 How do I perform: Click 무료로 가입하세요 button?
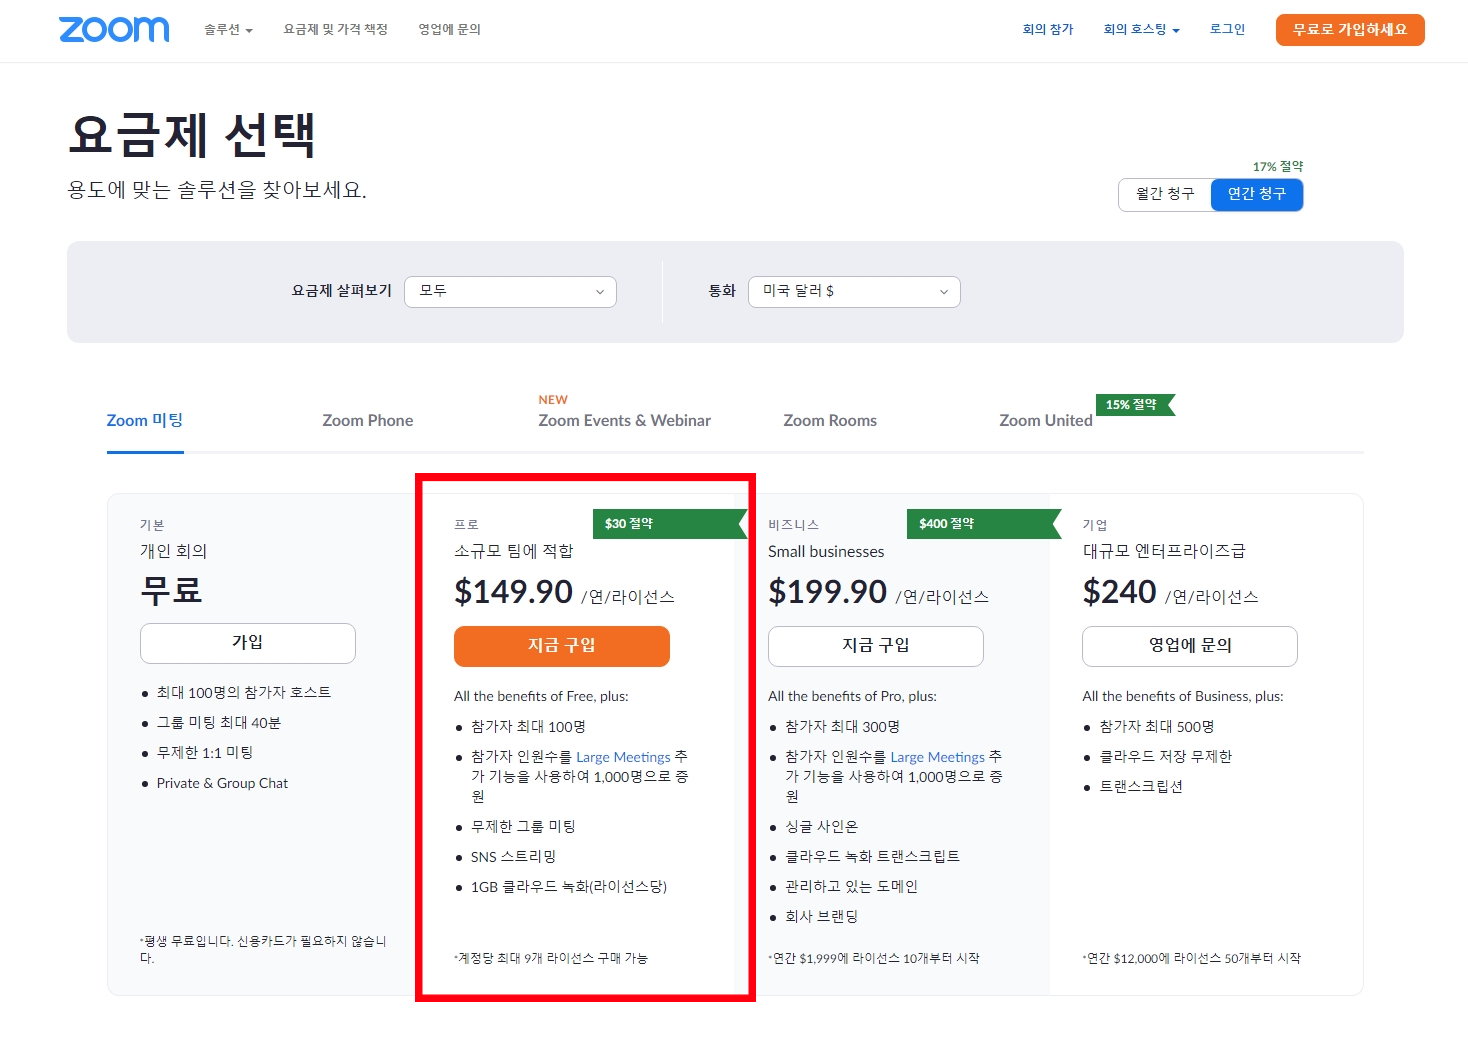1350,30
